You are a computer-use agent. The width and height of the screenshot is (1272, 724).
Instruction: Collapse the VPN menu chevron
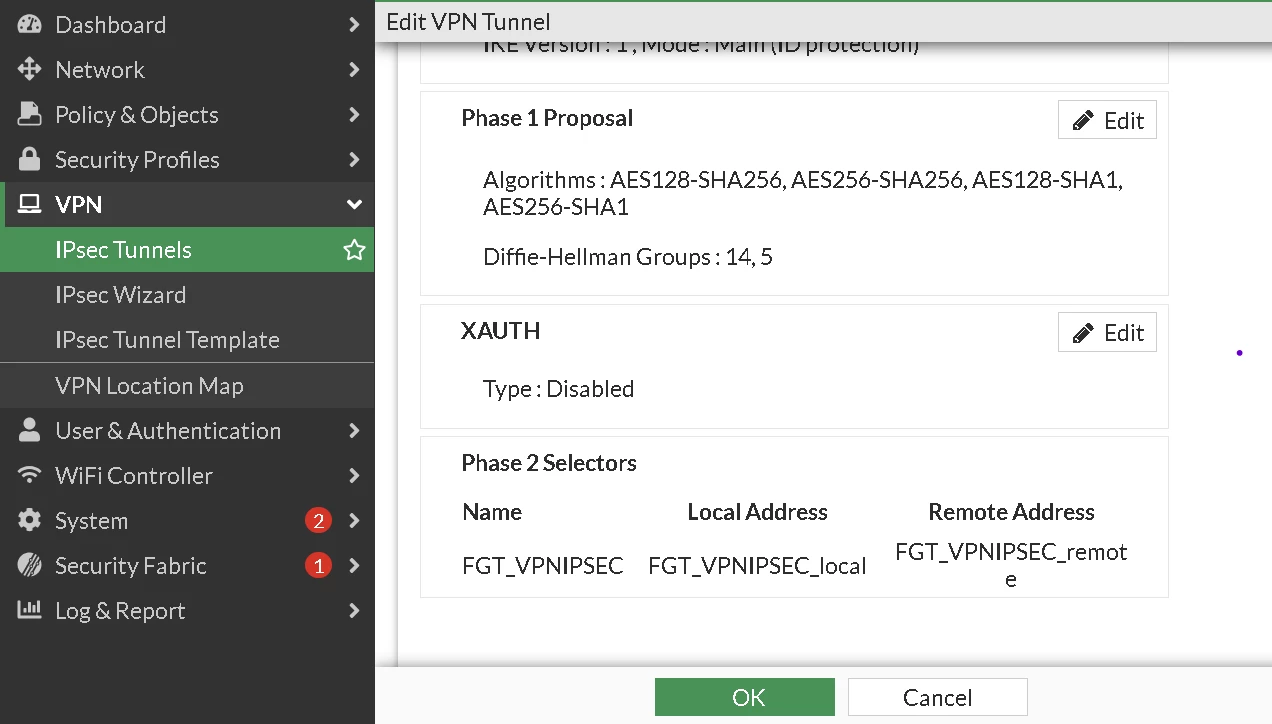[x=354, y=205]
